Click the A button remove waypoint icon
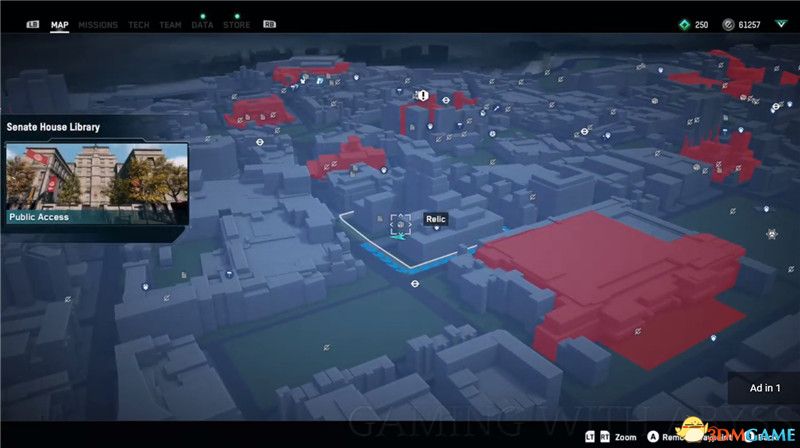 [x=653, y=437]
